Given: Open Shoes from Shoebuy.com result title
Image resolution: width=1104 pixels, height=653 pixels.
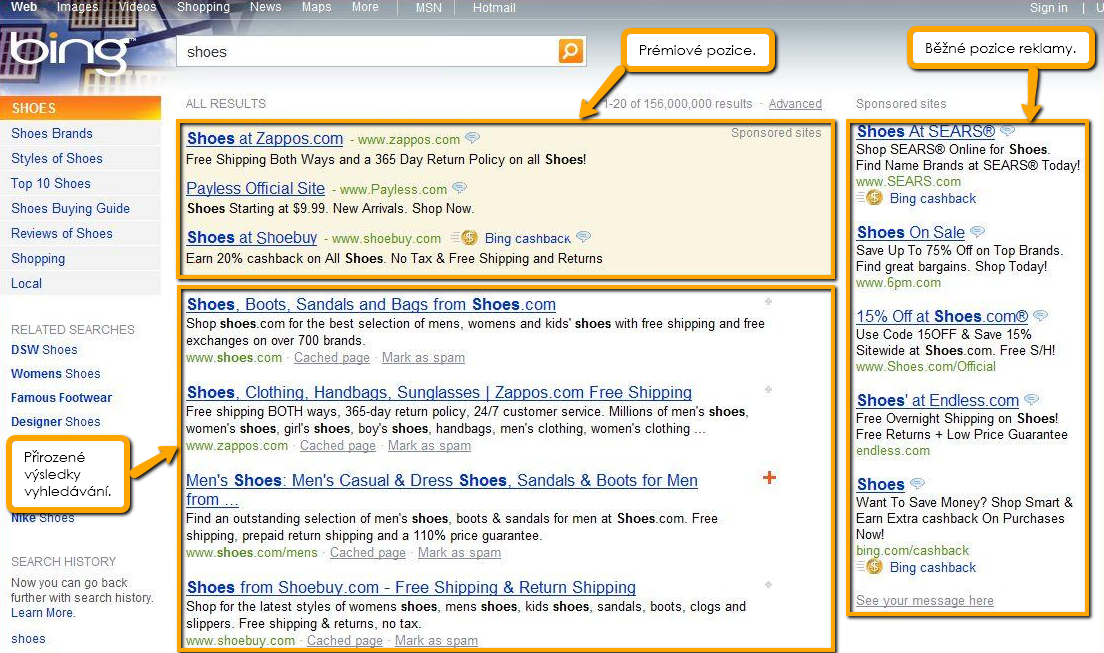Looking at the screenshot, I should click(411, 587).
